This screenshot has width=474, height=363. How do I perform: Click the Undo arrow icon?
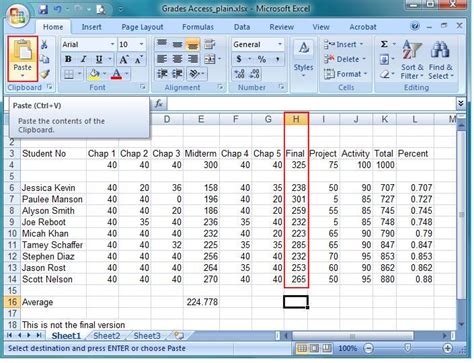pos(57,9)
